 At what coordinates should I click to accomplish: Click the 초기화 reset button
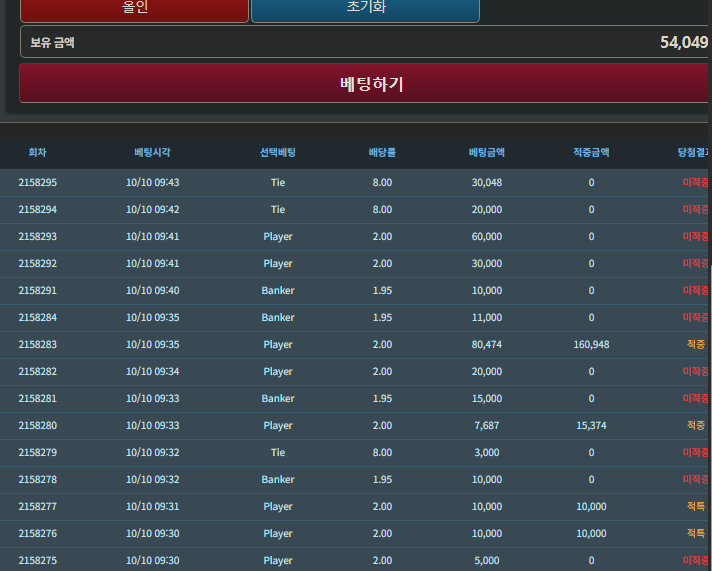pos(366,9)
